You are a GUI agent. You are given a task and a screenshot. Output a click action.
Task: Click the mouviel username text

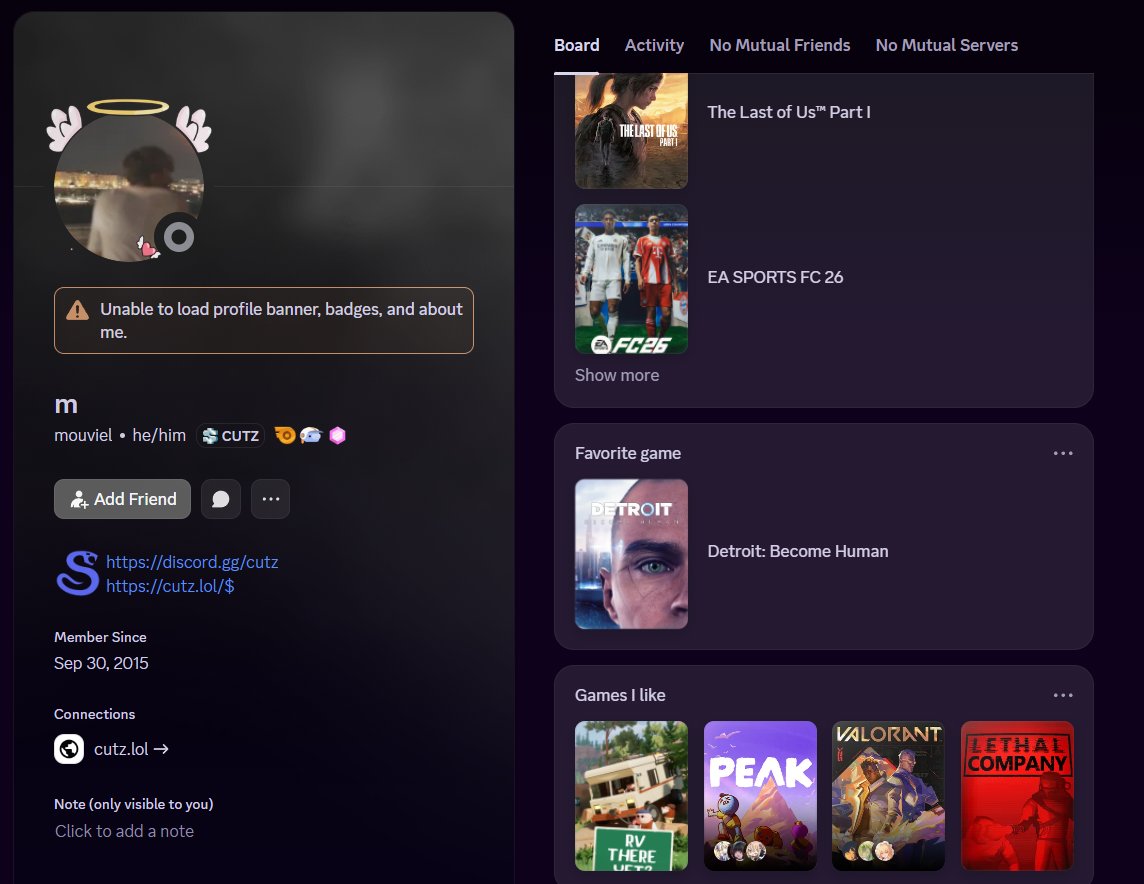click(83, 435)
